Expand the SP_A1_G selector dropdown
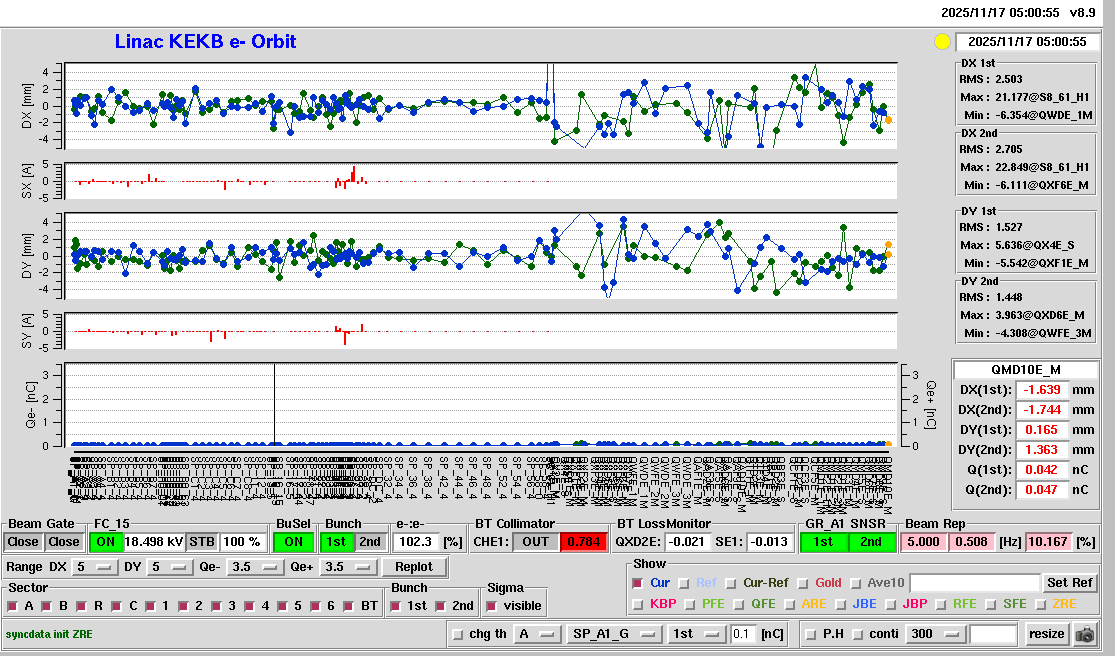This screenshot has height=656, width=1115. pos(614,634)
